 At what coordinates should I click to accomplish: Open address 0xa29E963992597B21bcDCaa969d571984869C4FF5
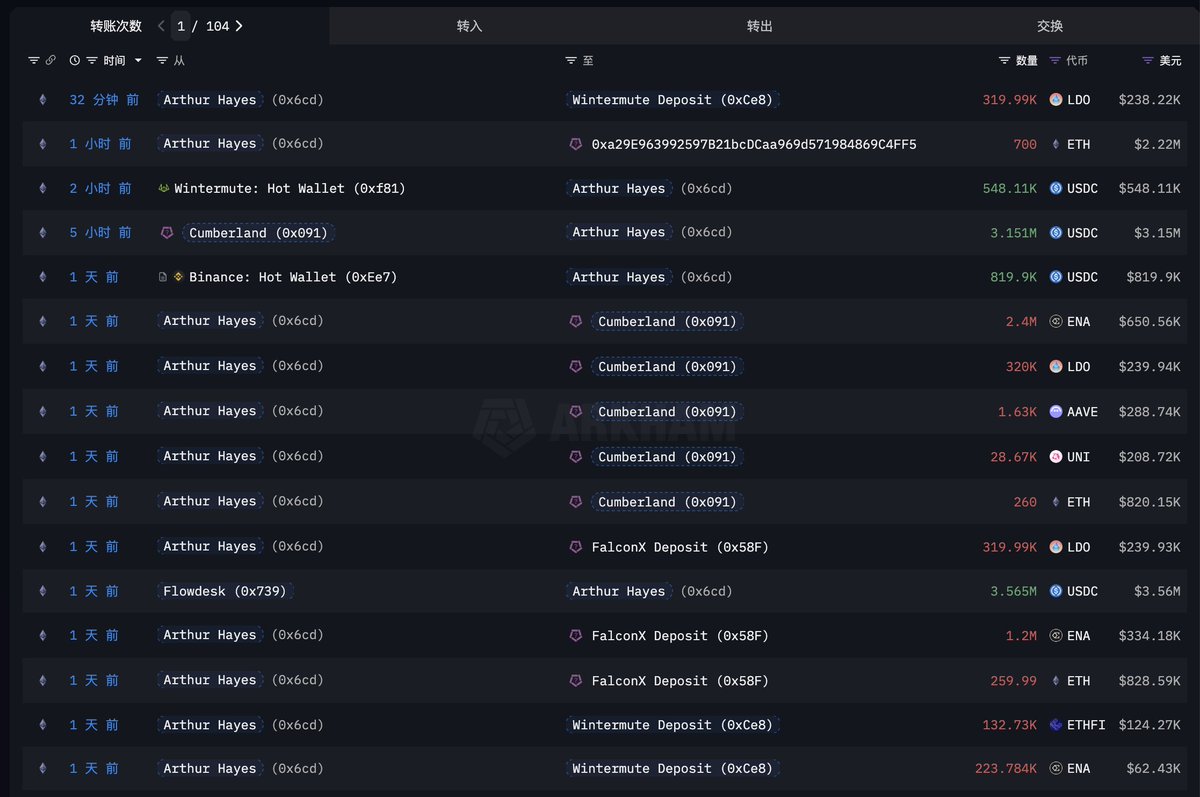pyautogui.click(x=754, y=144)
